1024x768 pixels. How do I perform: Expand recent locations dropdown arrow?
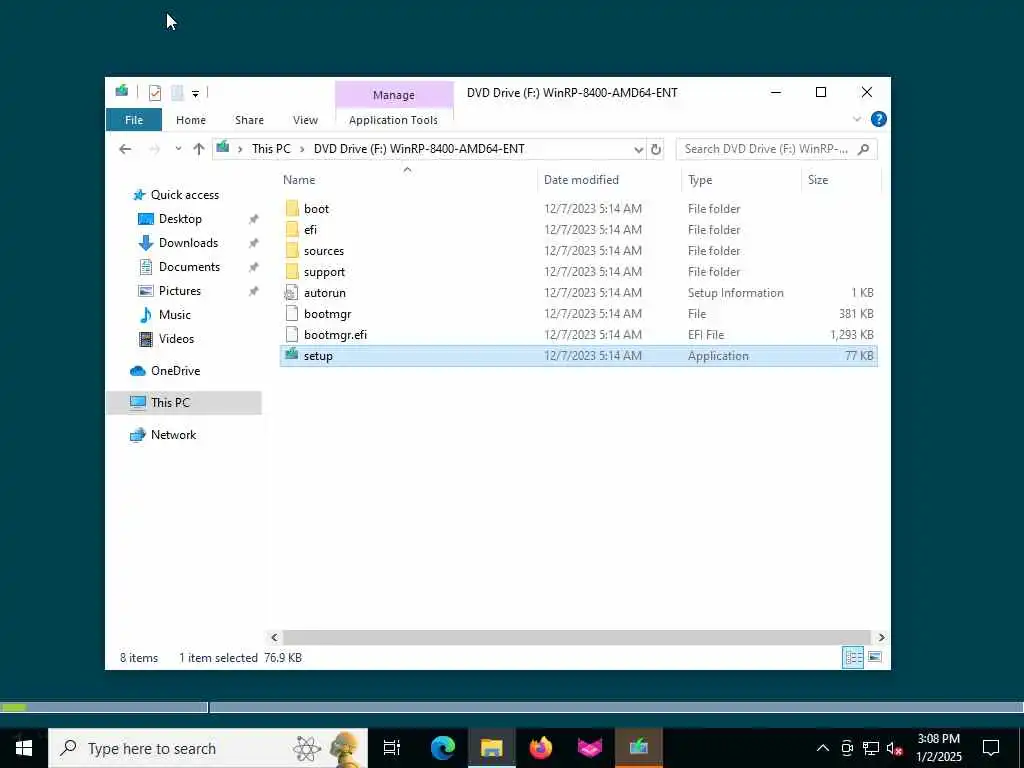point(178,150)
